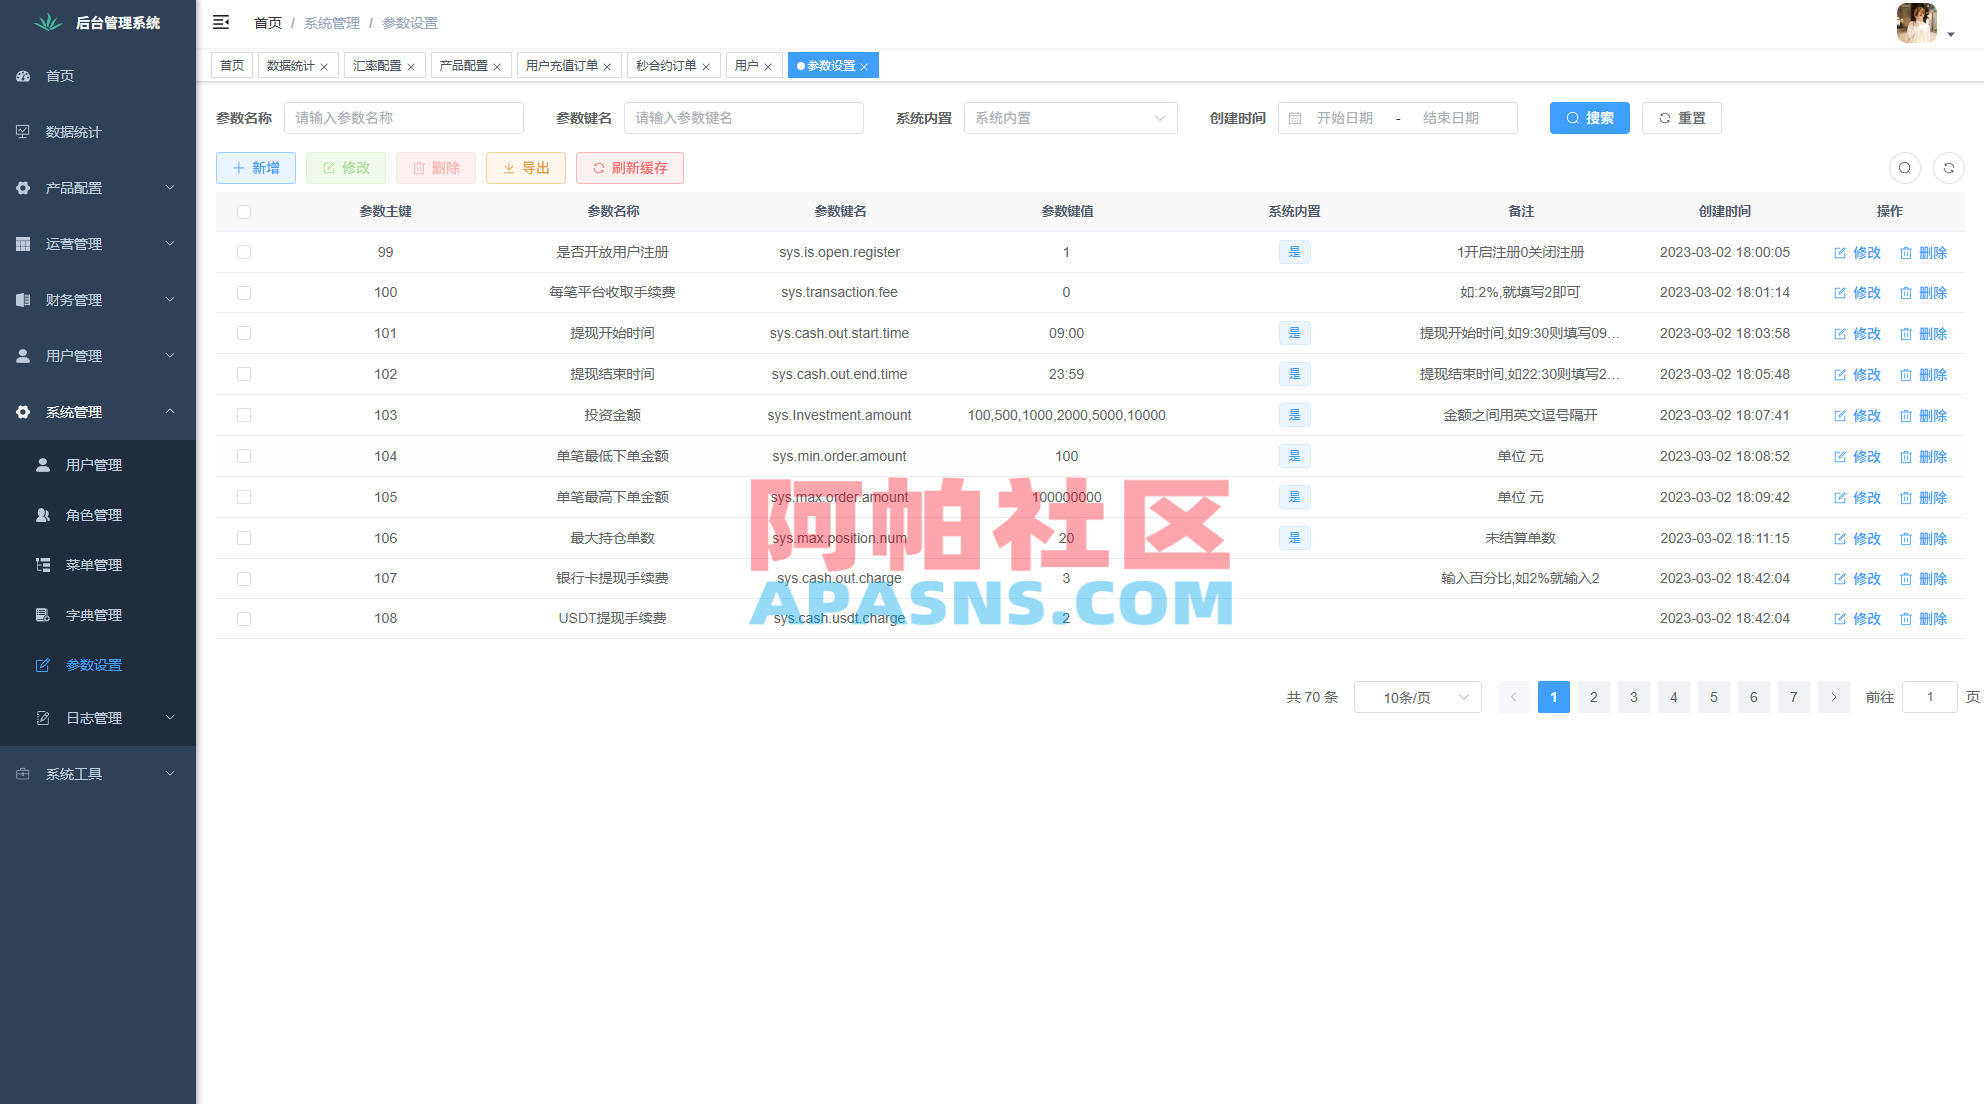
Task: Open the 数据统计 section in the sidebar
Action: 72,131
